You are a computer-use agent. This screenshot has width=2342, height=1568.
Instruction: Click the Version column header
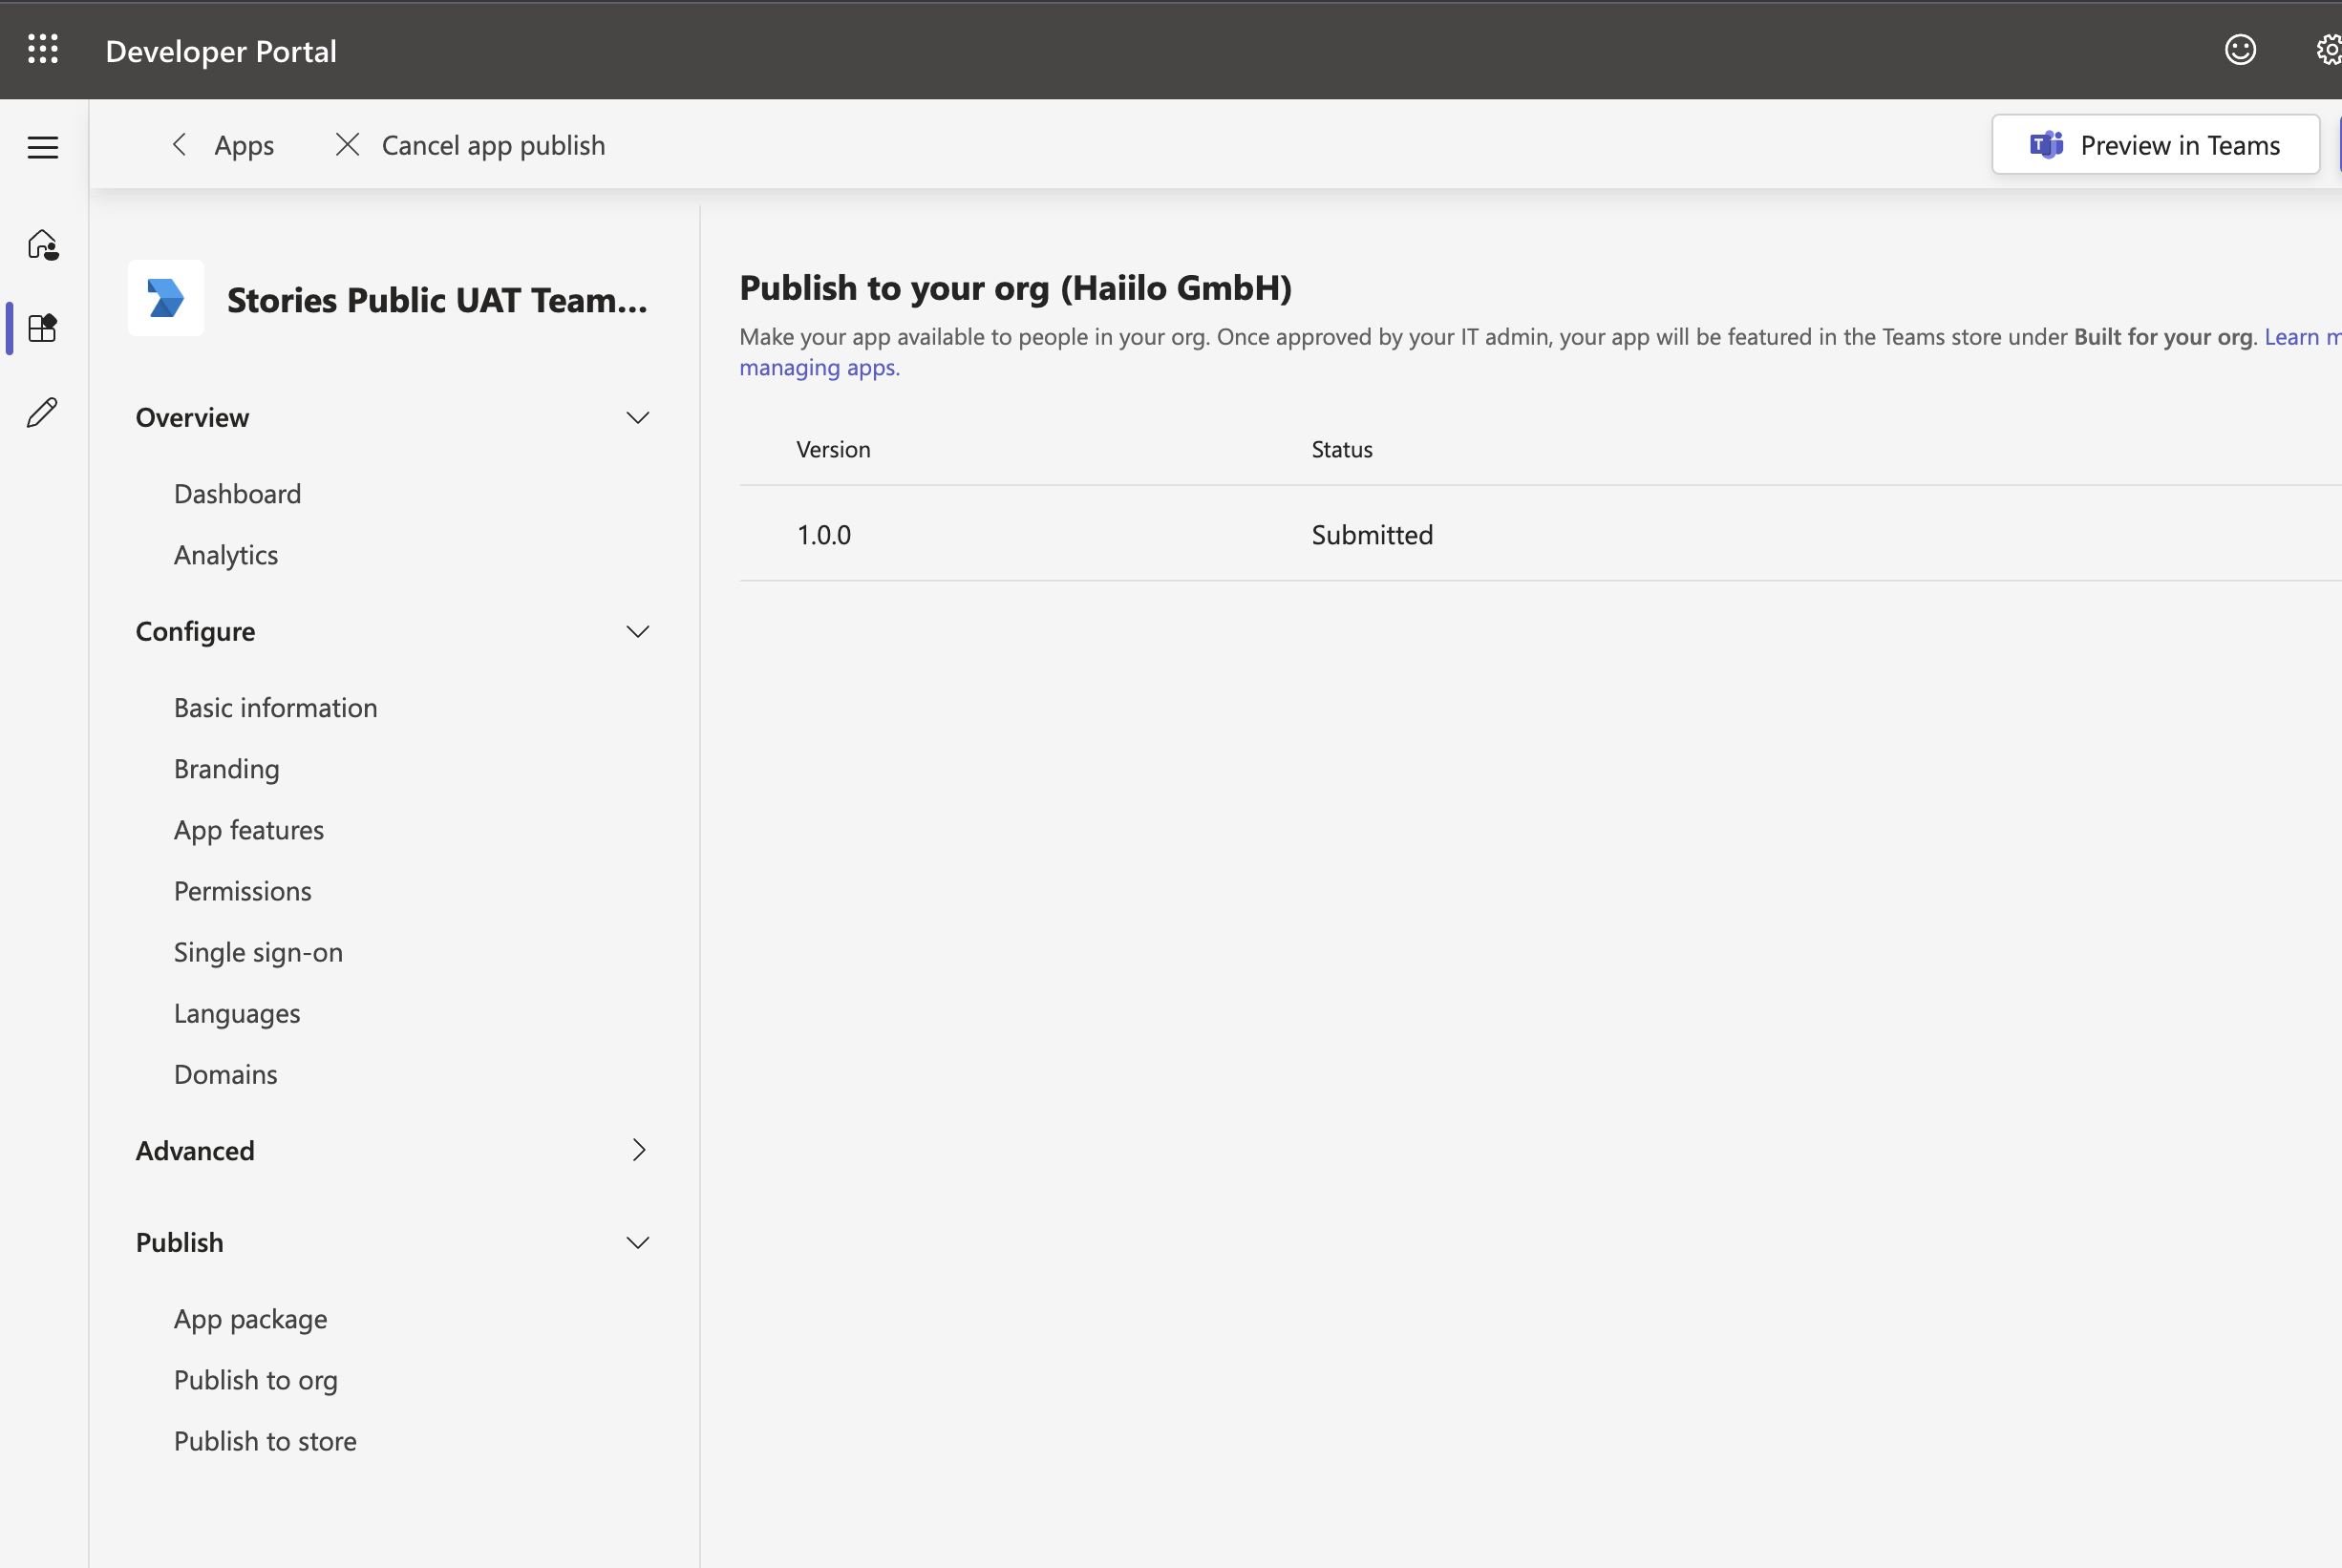click(x=834, y=449)
